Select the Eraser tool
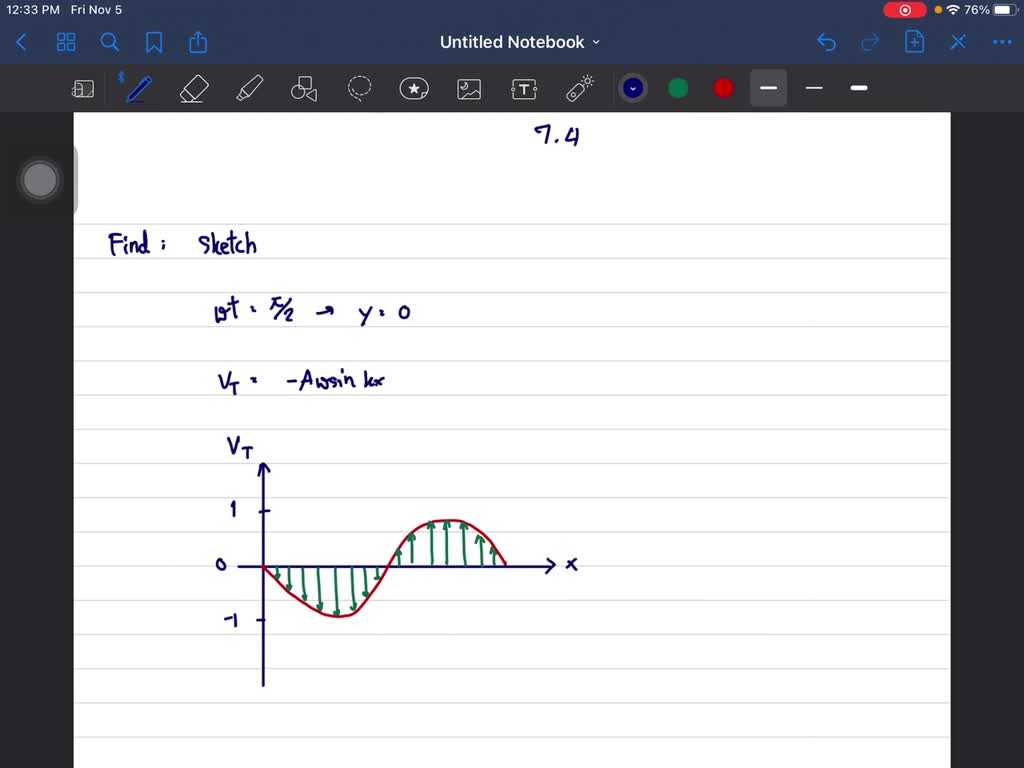 193,88
